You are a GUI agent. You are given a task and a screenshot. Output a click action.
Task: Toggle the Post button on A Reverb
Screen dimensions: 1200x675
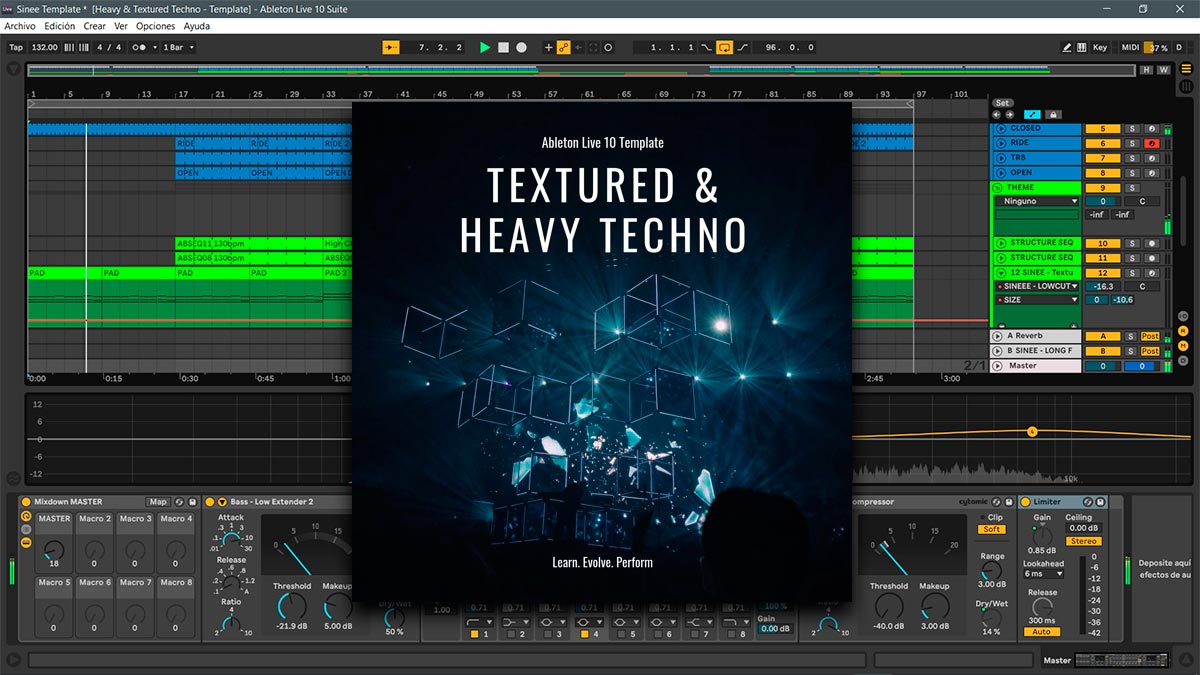(x=1150, y=336)
